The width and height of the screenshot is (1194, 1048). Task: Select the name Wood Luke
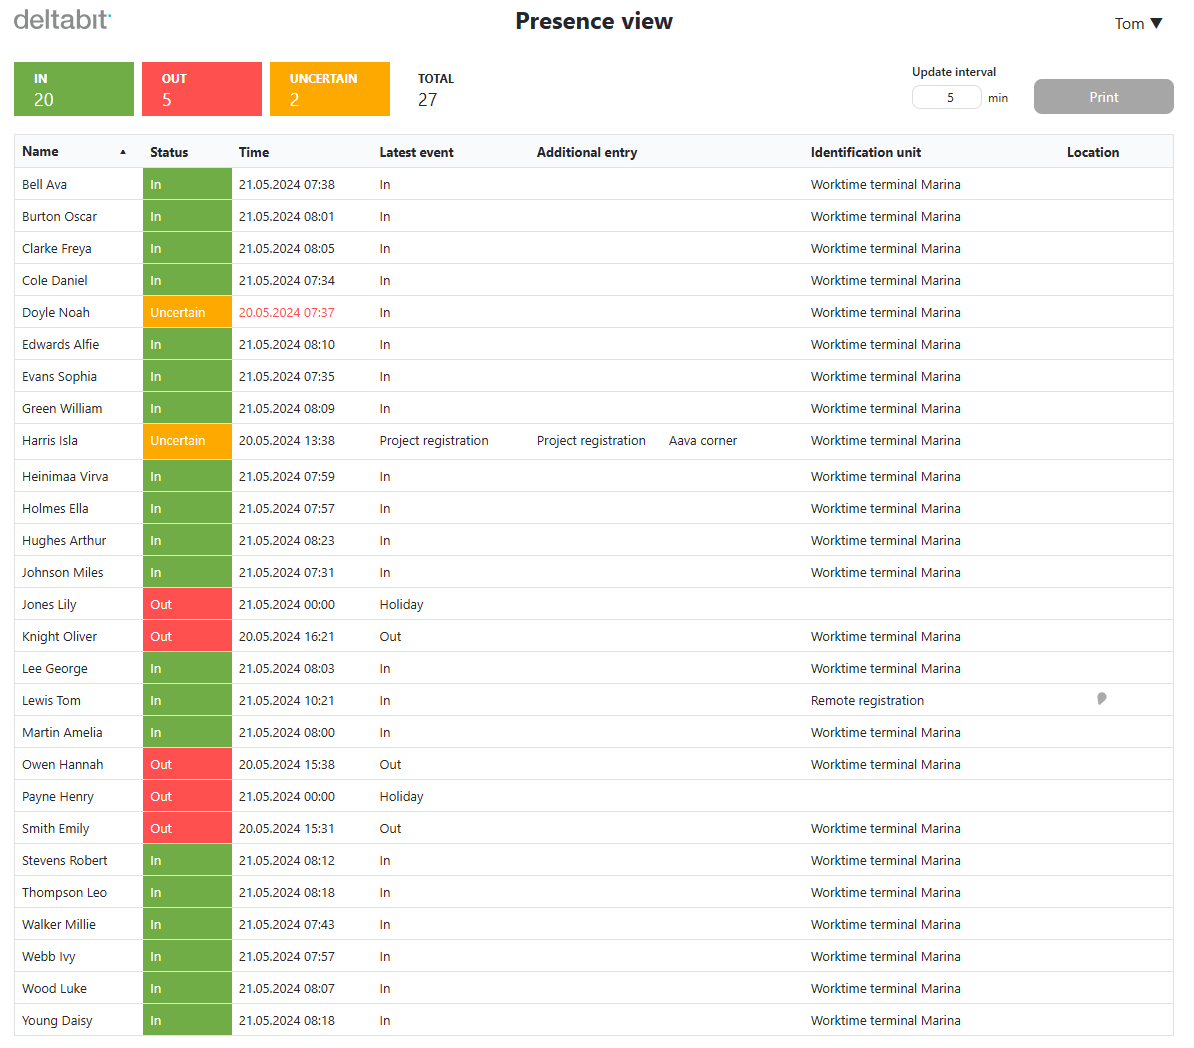point(54,988)
